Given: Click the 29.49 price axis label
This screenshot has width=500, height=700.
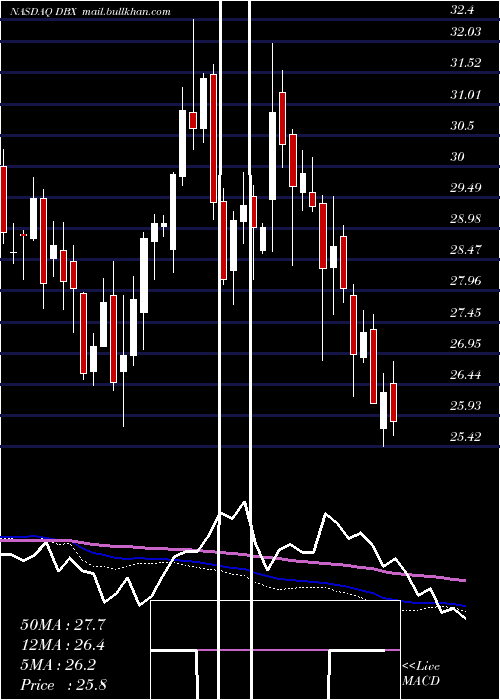Looking at the screenshot, I should [x=466, y=188].
